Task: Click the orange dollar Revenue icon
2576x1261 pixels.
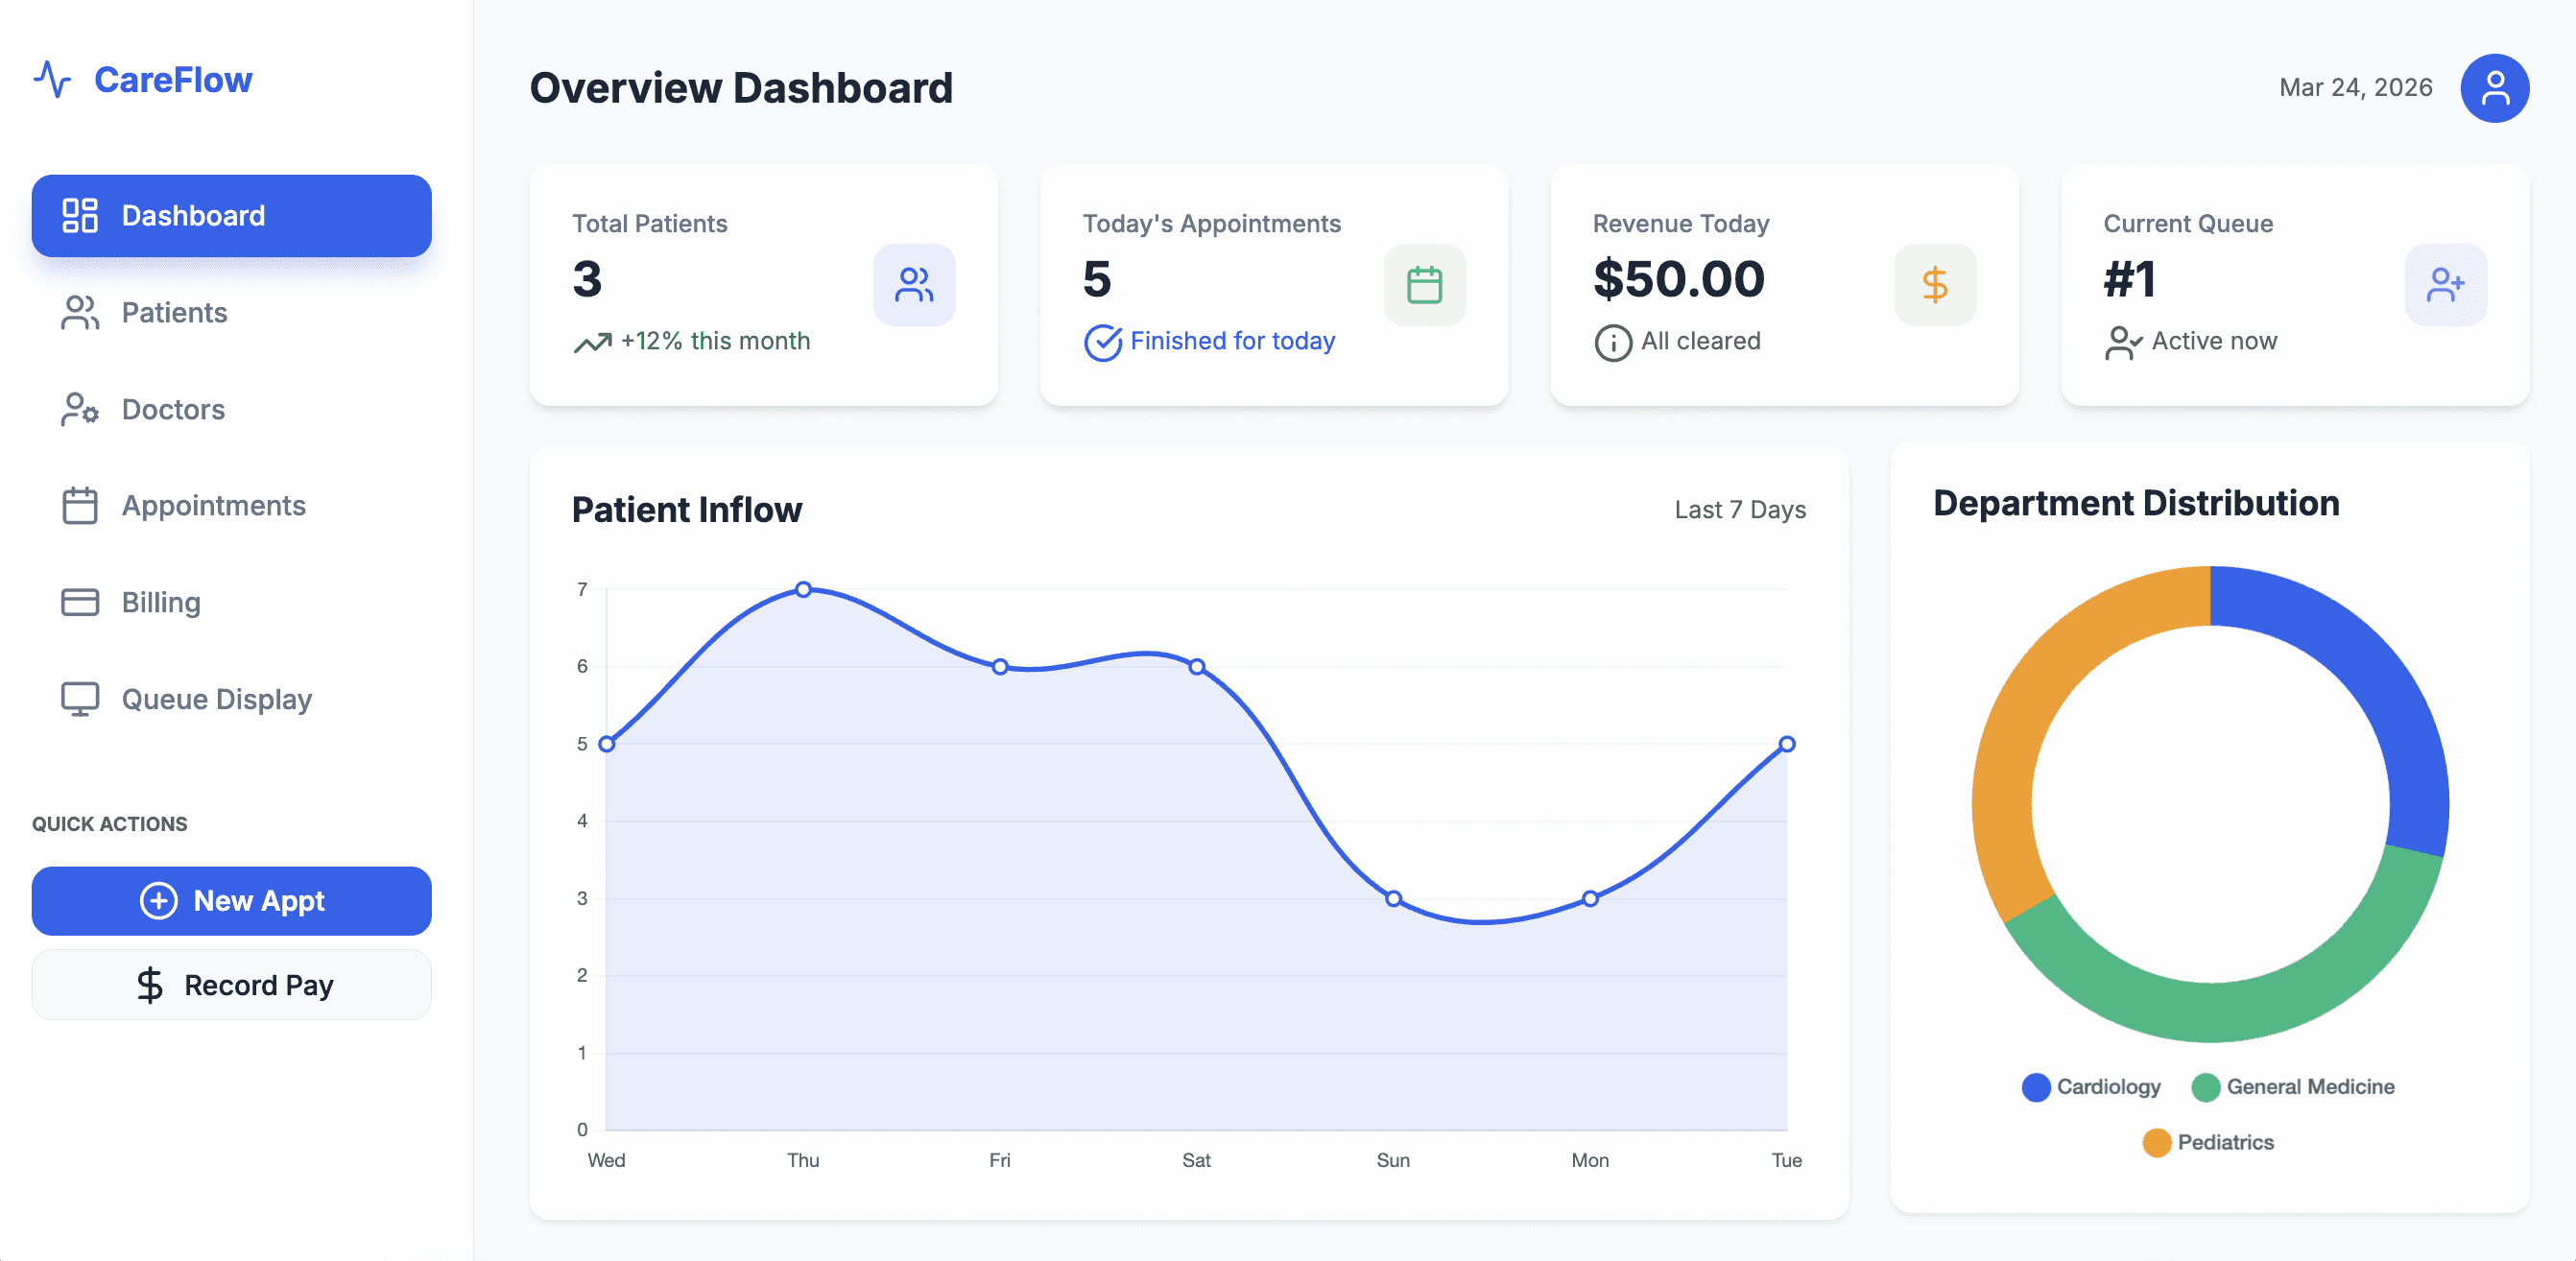Action: tap(1934, 285)
